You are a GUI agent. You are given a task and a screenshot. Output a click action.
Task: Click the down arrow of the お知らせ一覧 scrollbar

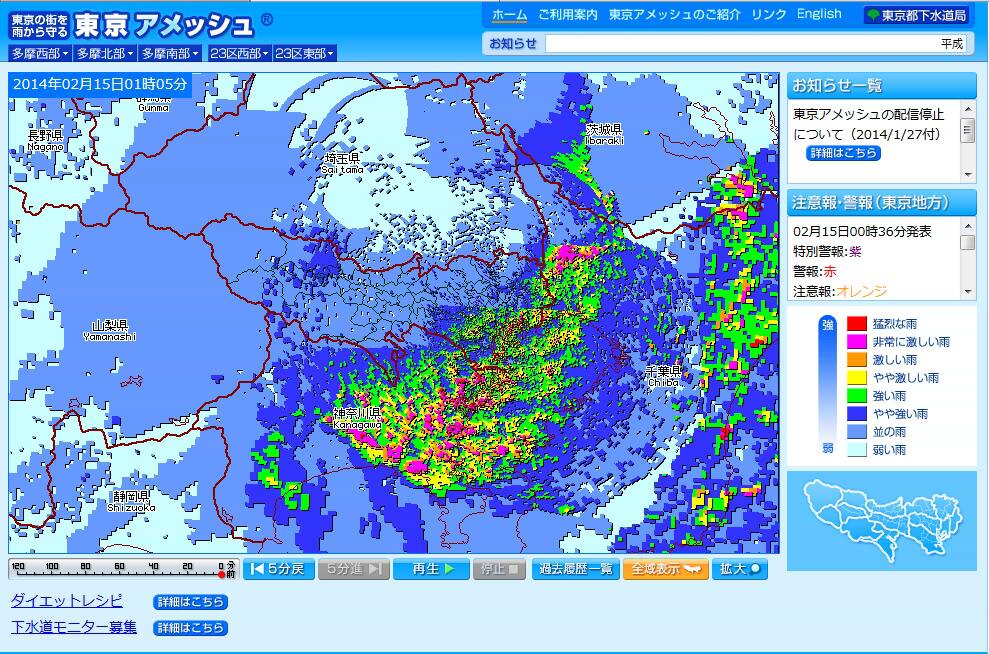pyautogui.click(x=968, y=174)
